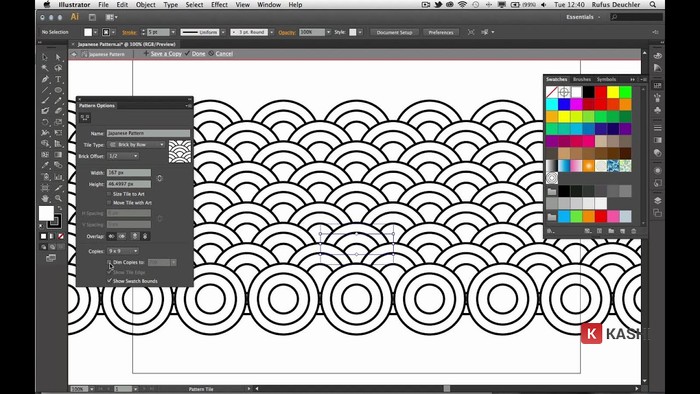
Task: Open the Swatch Libraries menu icon
Action: [551, 231]
